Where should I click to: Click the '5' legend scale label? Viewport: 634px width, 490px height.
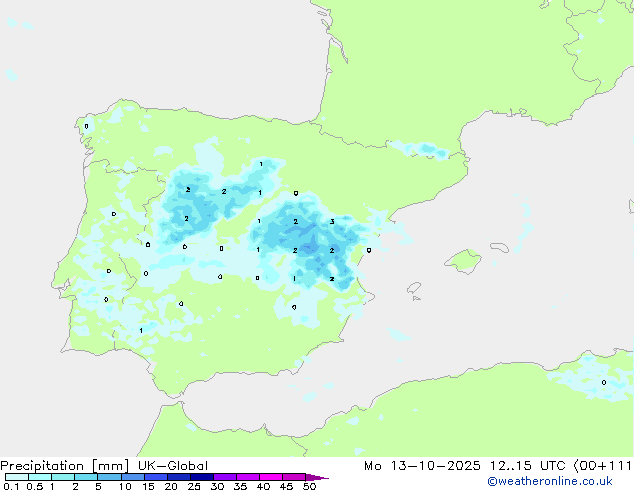pyautogui.click(x=98, y=486)
